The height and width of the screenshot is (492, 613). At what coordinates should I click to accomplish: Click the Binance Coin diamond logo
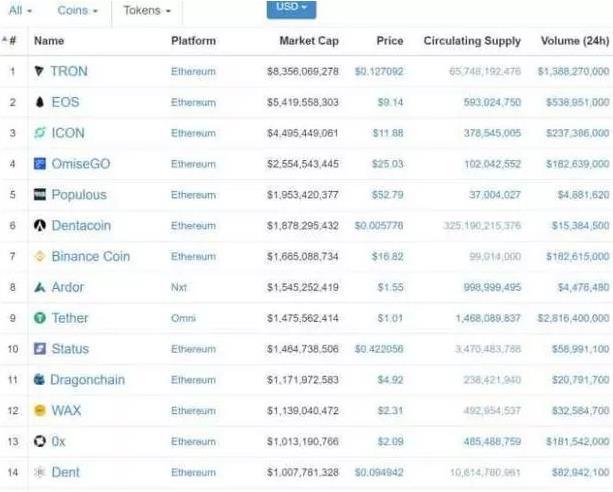pyautogui.click(x=39, y=256)
